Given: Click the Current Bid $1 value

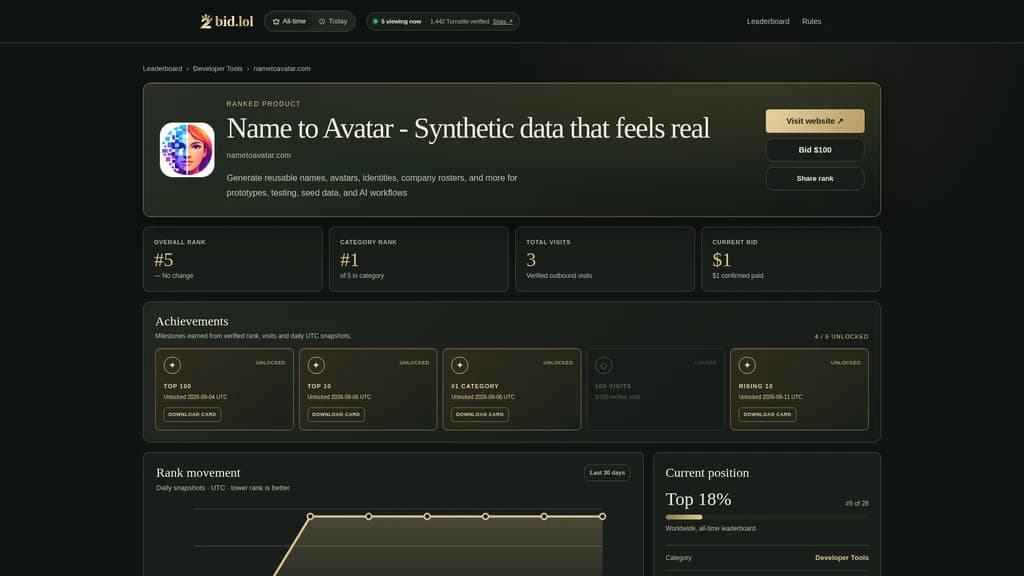Looking at the screenshot, I should coord(722,260).
